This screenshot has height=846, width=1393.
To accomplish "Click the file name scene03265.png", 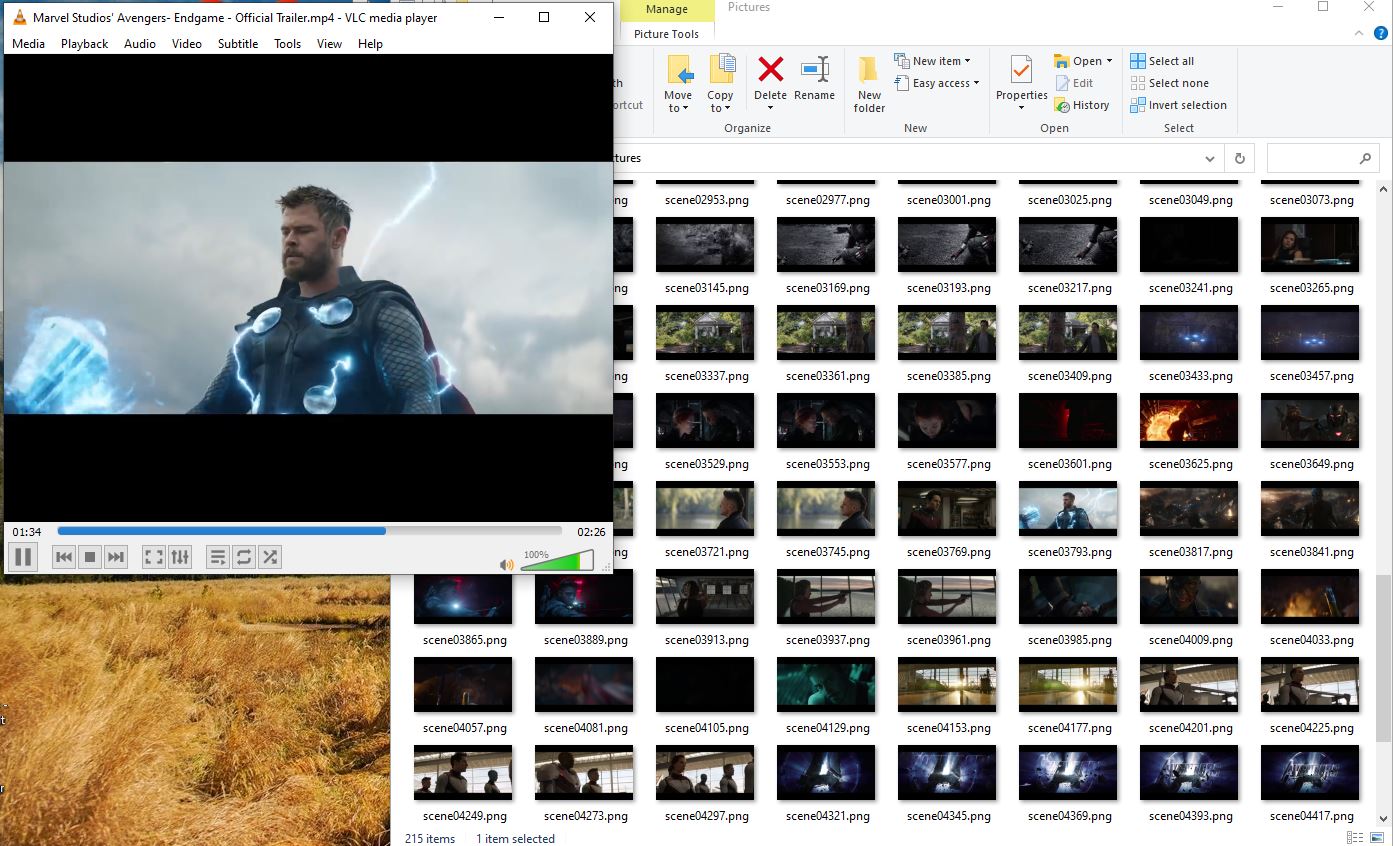I will [x=1312, y=288].
